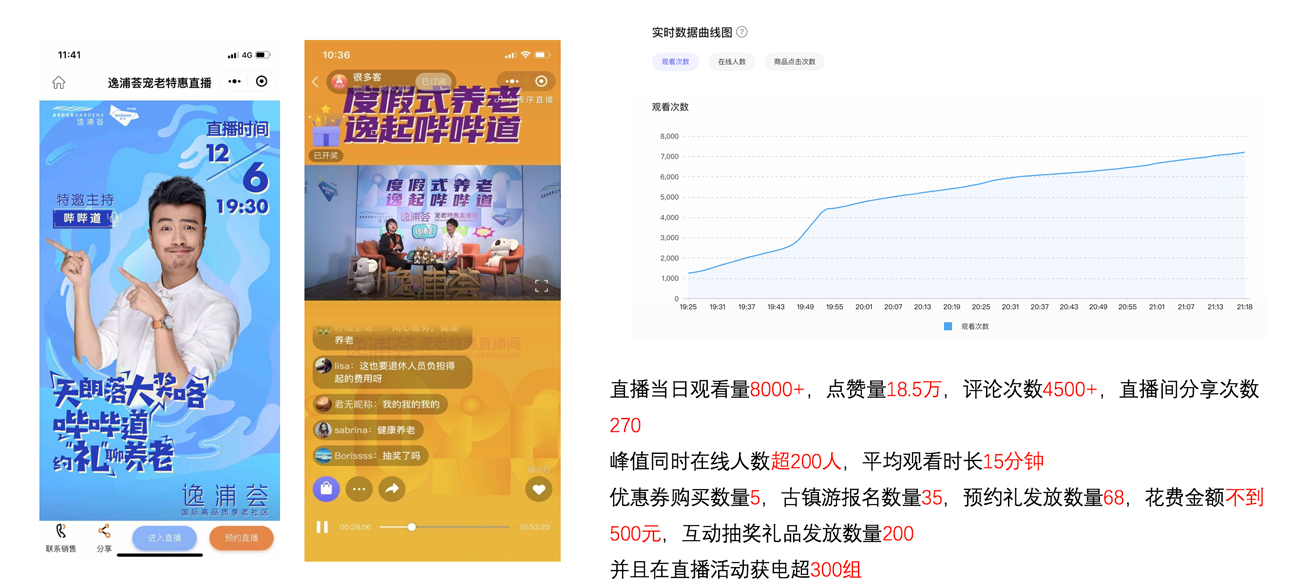This screenshot has height=588, width=1292.
Task: Select the 在线人数 tab
Action: coord(731,62)
